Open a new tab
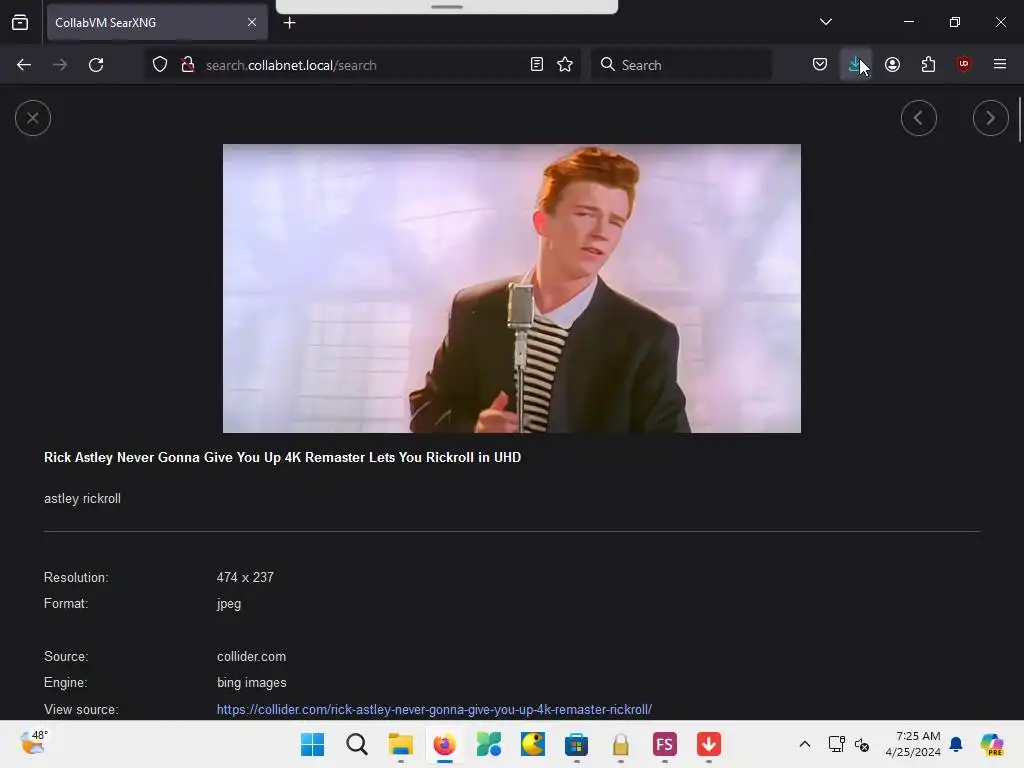Viewport: 1024px width, 768px height. 289,23
